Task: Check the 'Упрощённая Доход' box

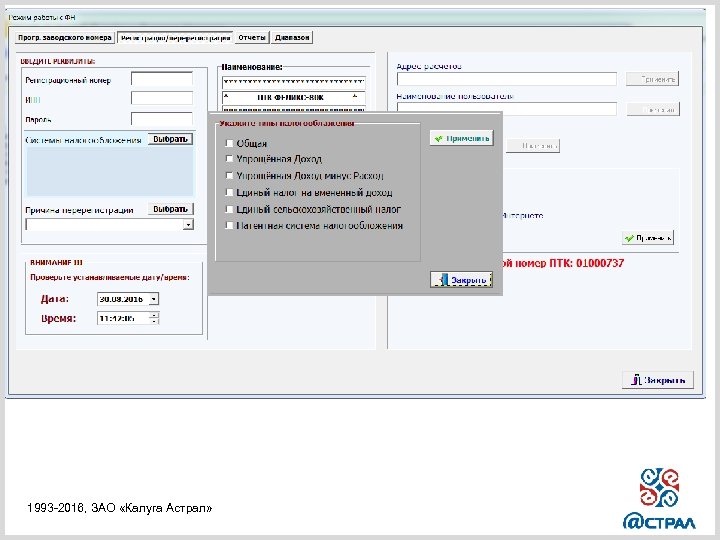Action: tap(229, 159)
